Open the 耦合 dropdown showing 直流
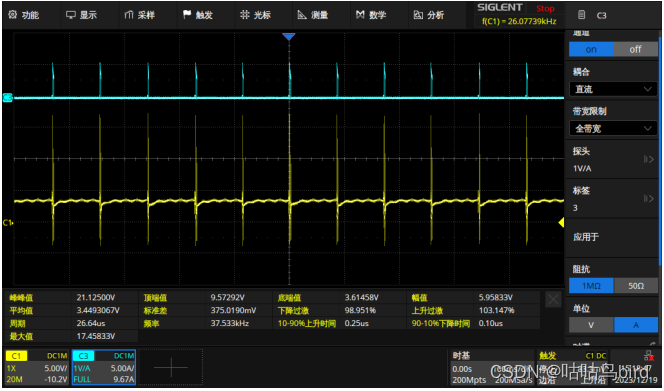 click(x=613, y=89)
